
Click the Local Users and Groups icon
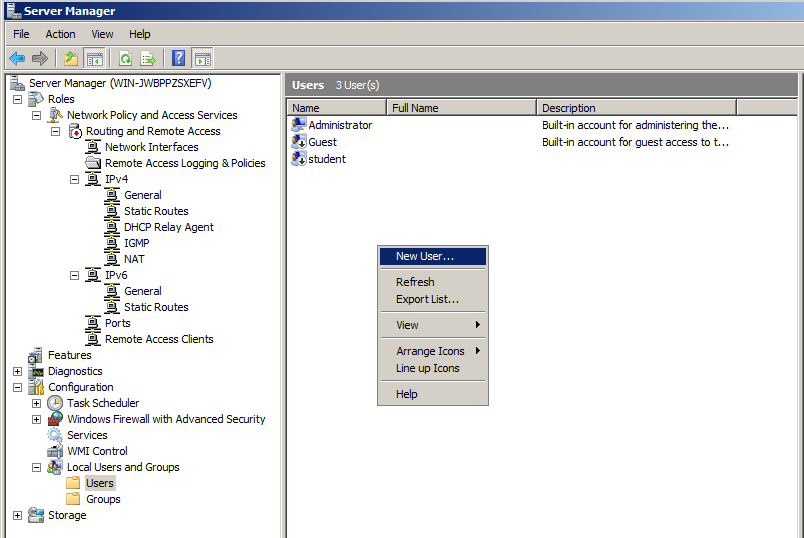[x=55, y=467]
